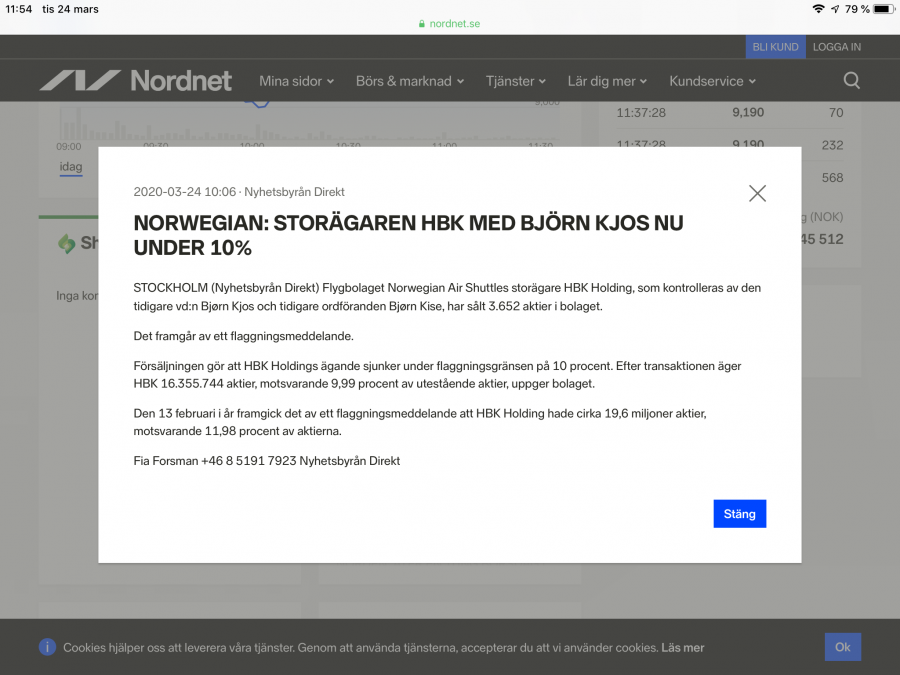Viewport: 900px width, 675px height.
Task: Close the news article with the X
Action: coord(757,193)
